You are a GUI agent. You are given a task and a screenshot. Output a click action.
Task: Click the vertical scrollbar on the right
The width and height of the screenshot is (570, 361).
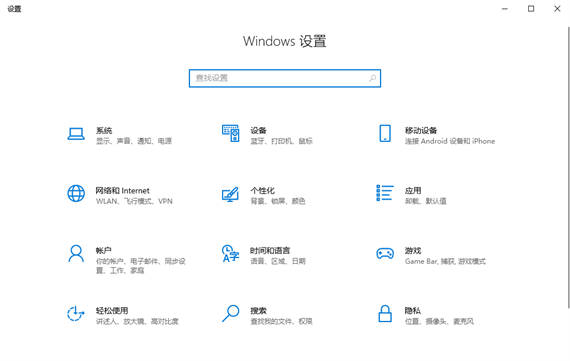tap(569, 167)
